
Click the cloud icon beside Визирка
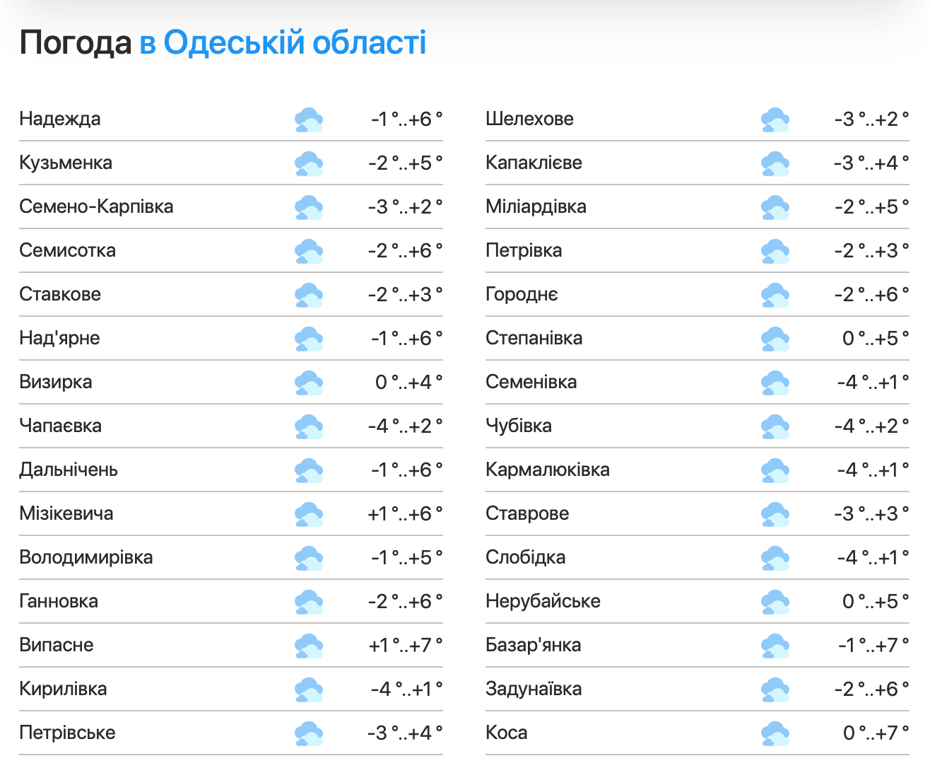309,383
